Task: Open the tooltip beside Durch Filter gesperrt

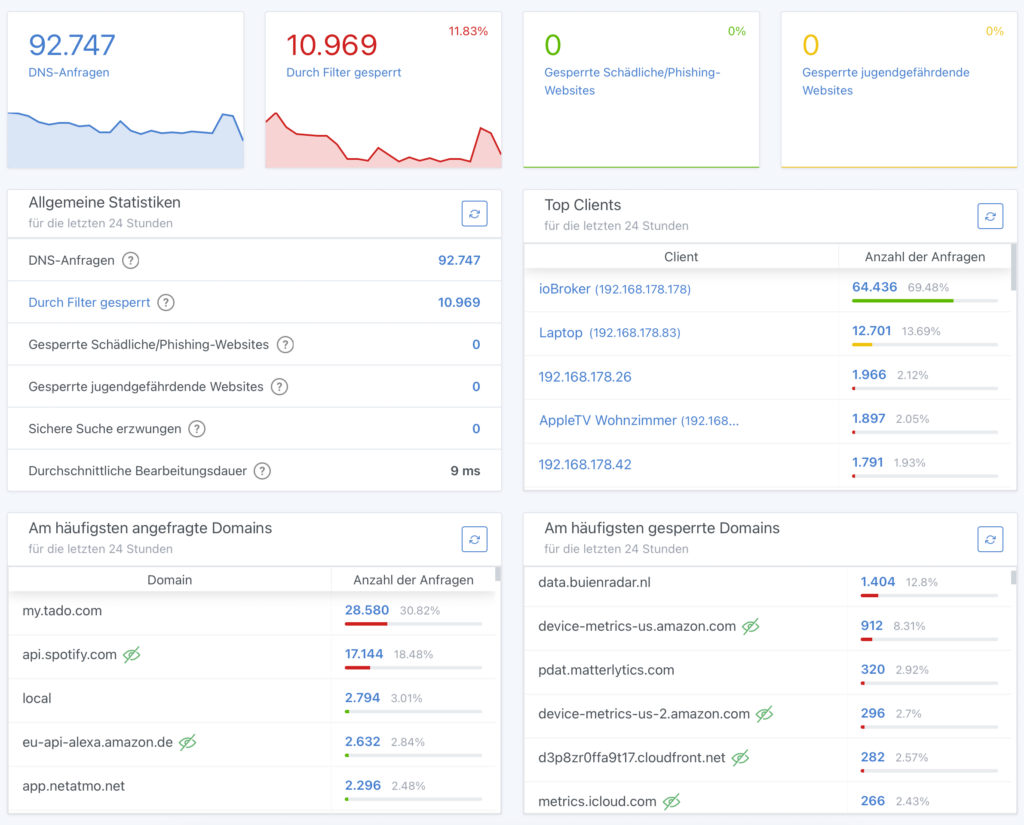Action: pyautogui.click(x=166, y=302)
